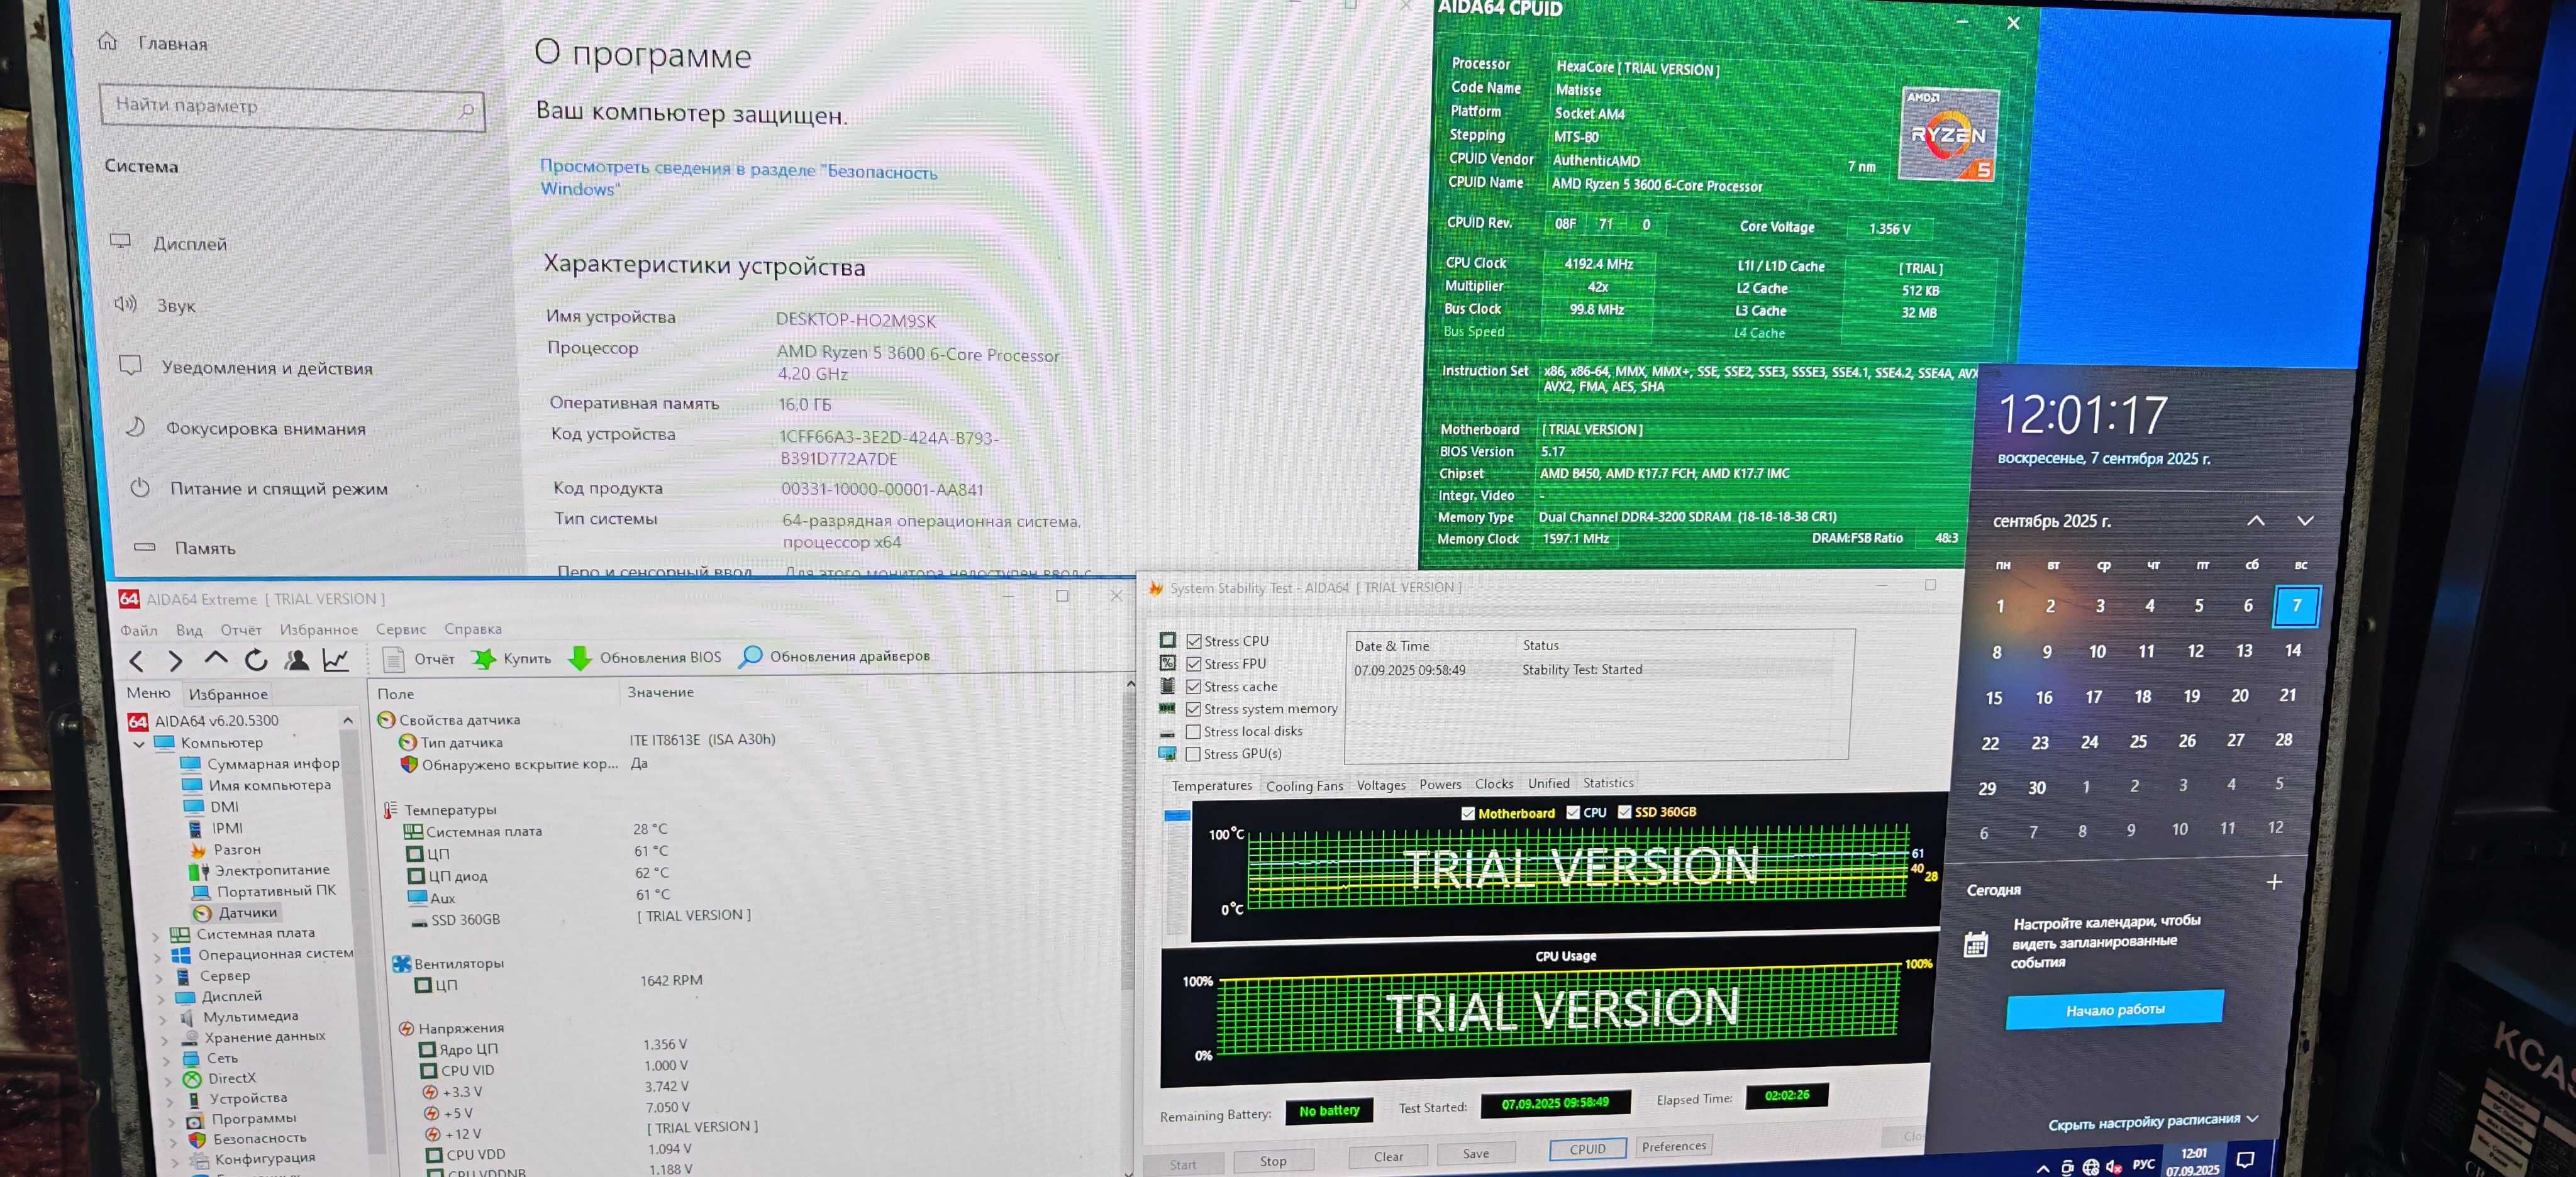Toggle CPU temperature graph checkbox
The image size is (2576, 1177).
(x=1573, y=812)
